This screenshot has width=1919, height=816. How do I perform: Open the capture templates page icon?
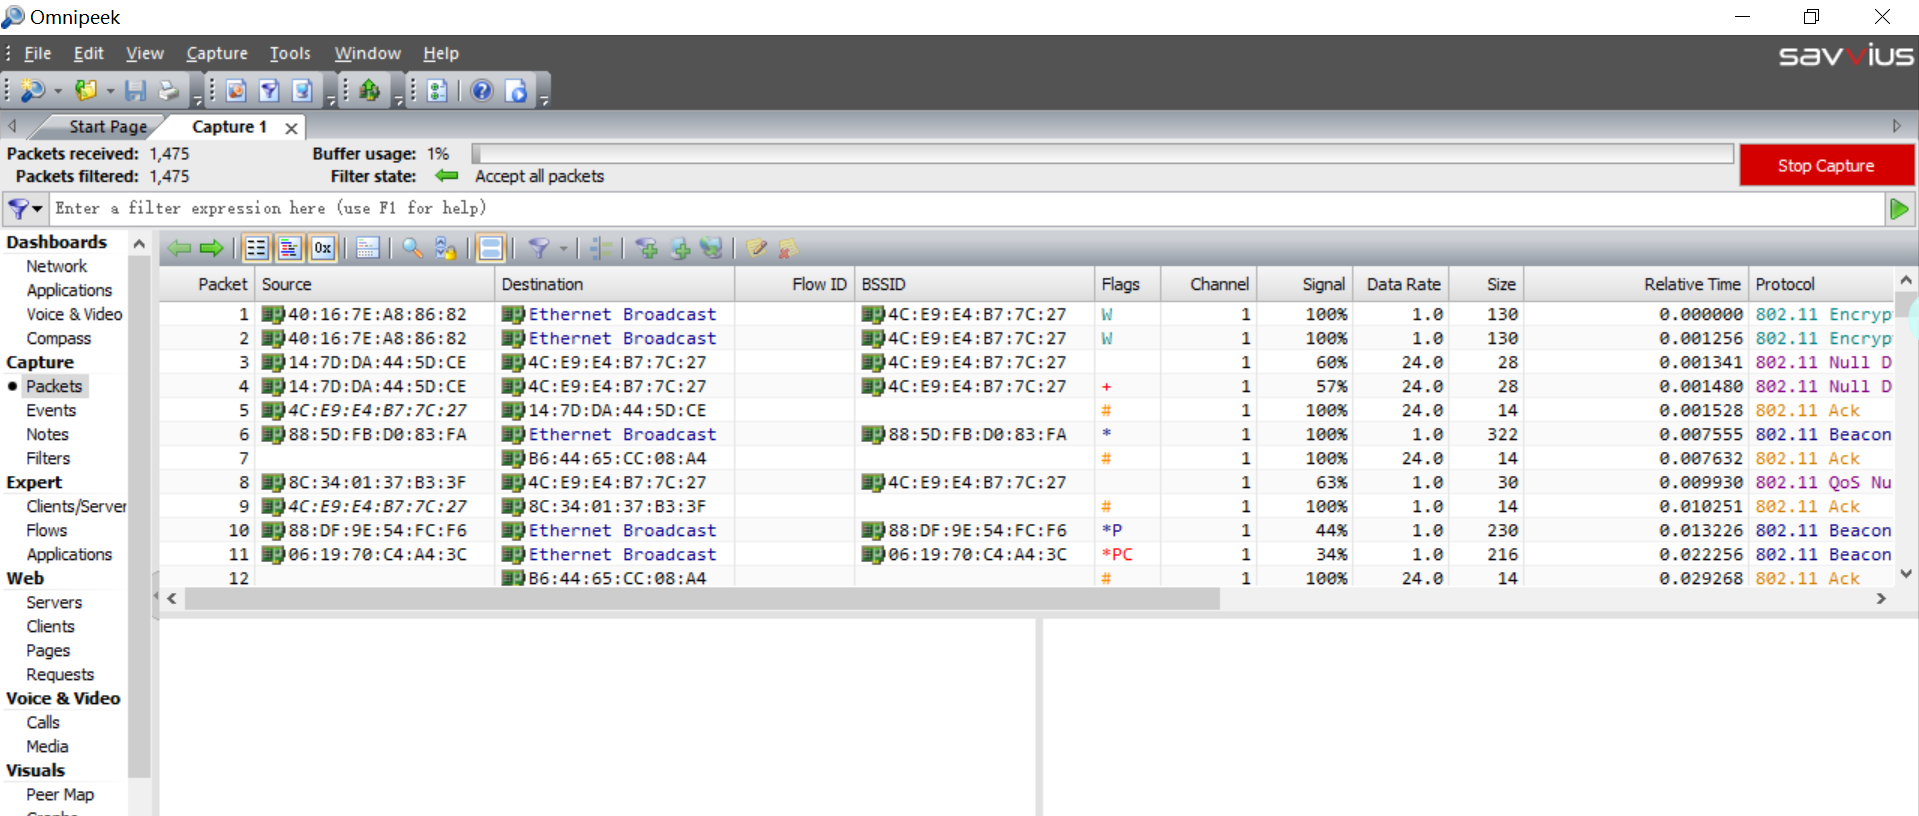pyautogui.click(x=236, y=91)
